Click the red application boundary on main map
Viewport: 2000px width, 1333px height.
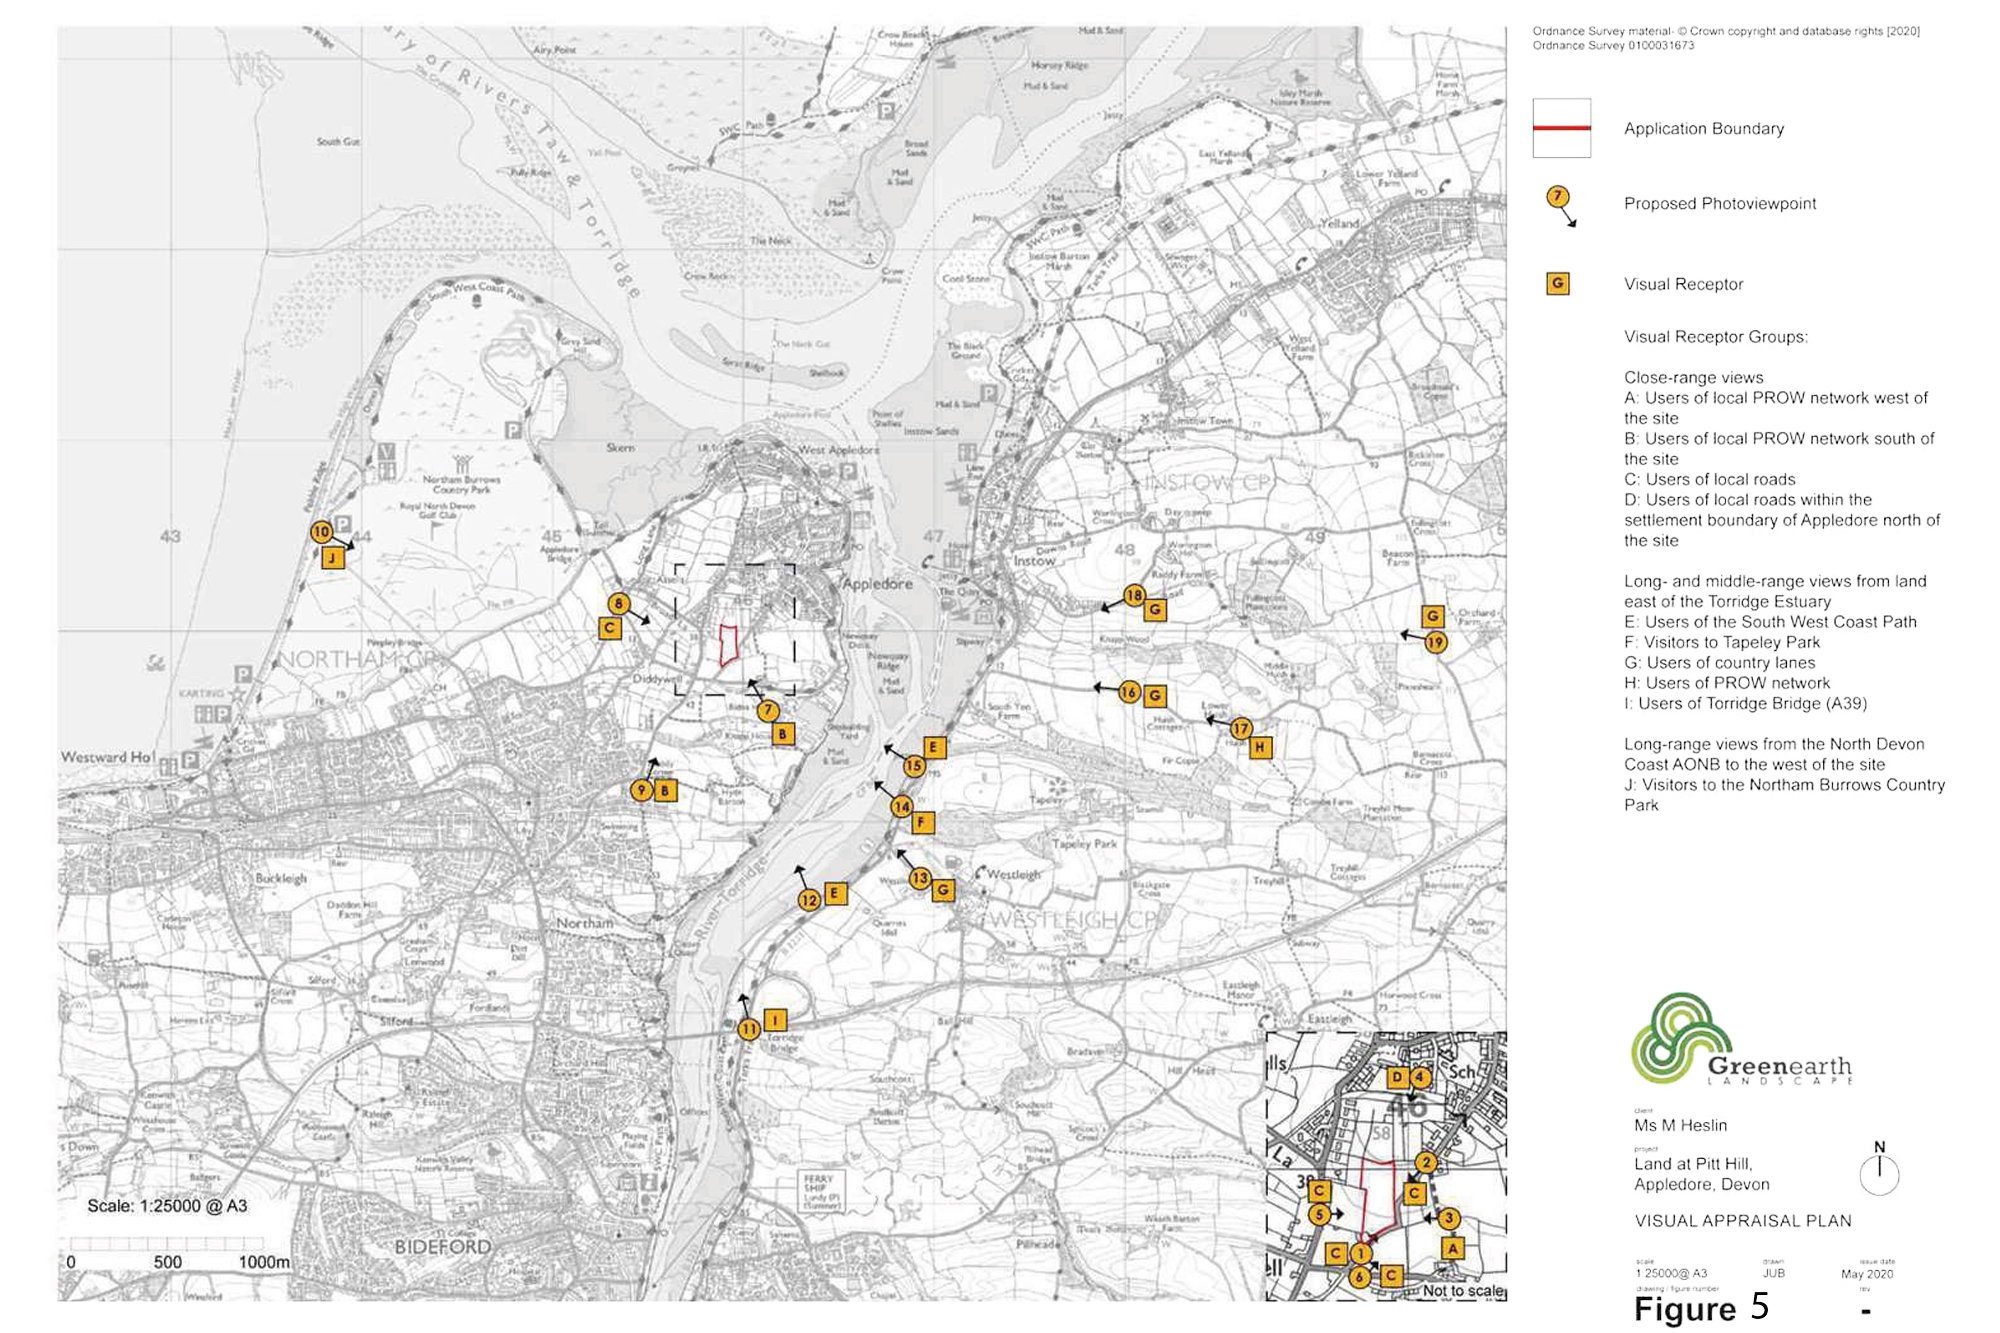(729, 645)
